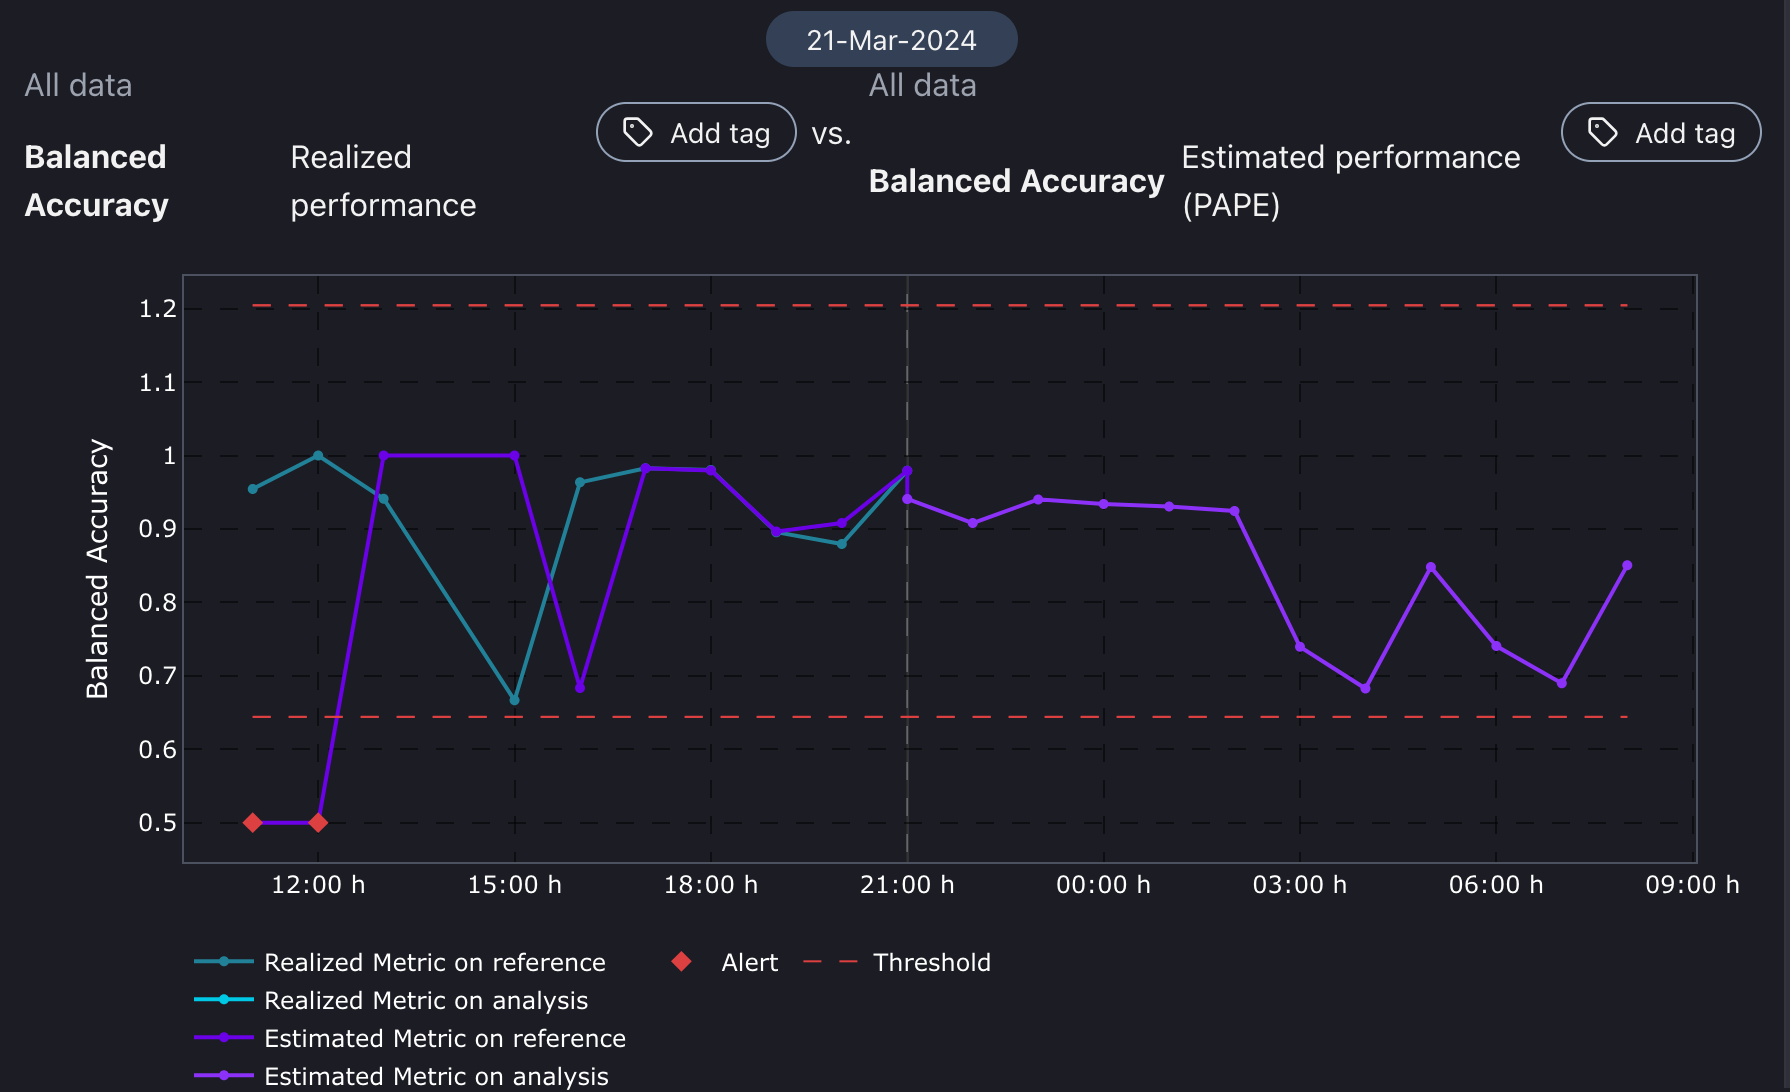Screen dimensions: 1790x1092
Task: Click the dashed Threshold icon in the legend
Action: (828, 961)
